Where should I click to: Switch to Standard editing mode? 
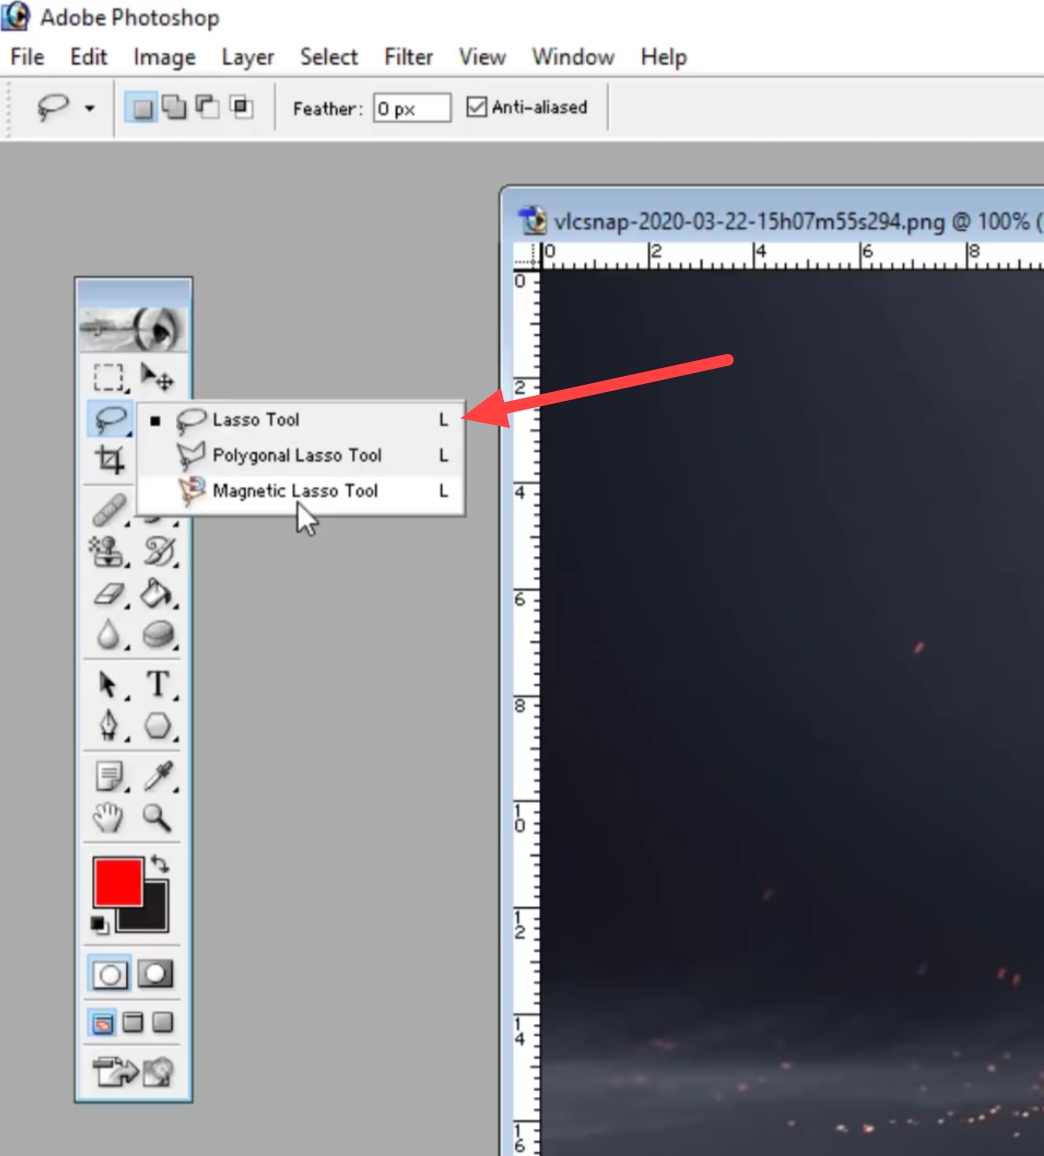(x=110, y=975)
